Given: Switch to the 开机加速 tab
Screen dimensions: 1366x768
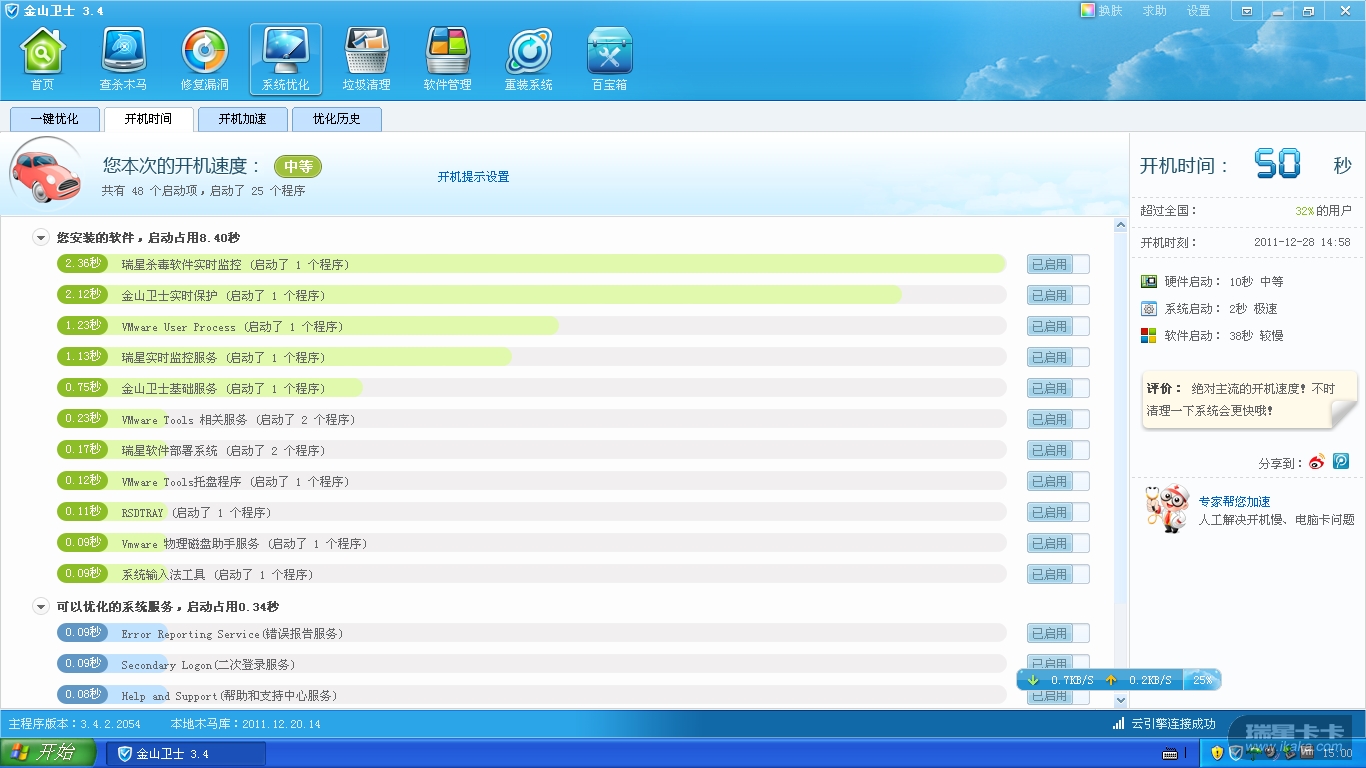Looking at the screenshot, I should 242,119.
